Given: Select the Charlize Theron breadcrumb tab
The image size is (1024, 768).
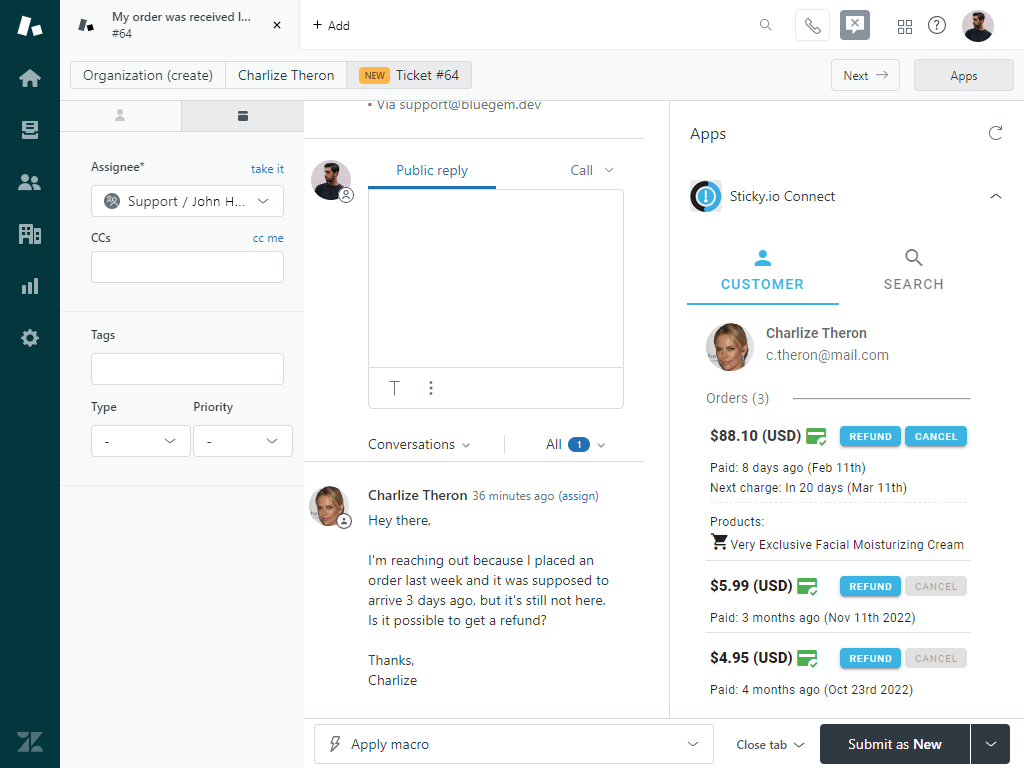Looking at the screenshot, I should (286, 75).
